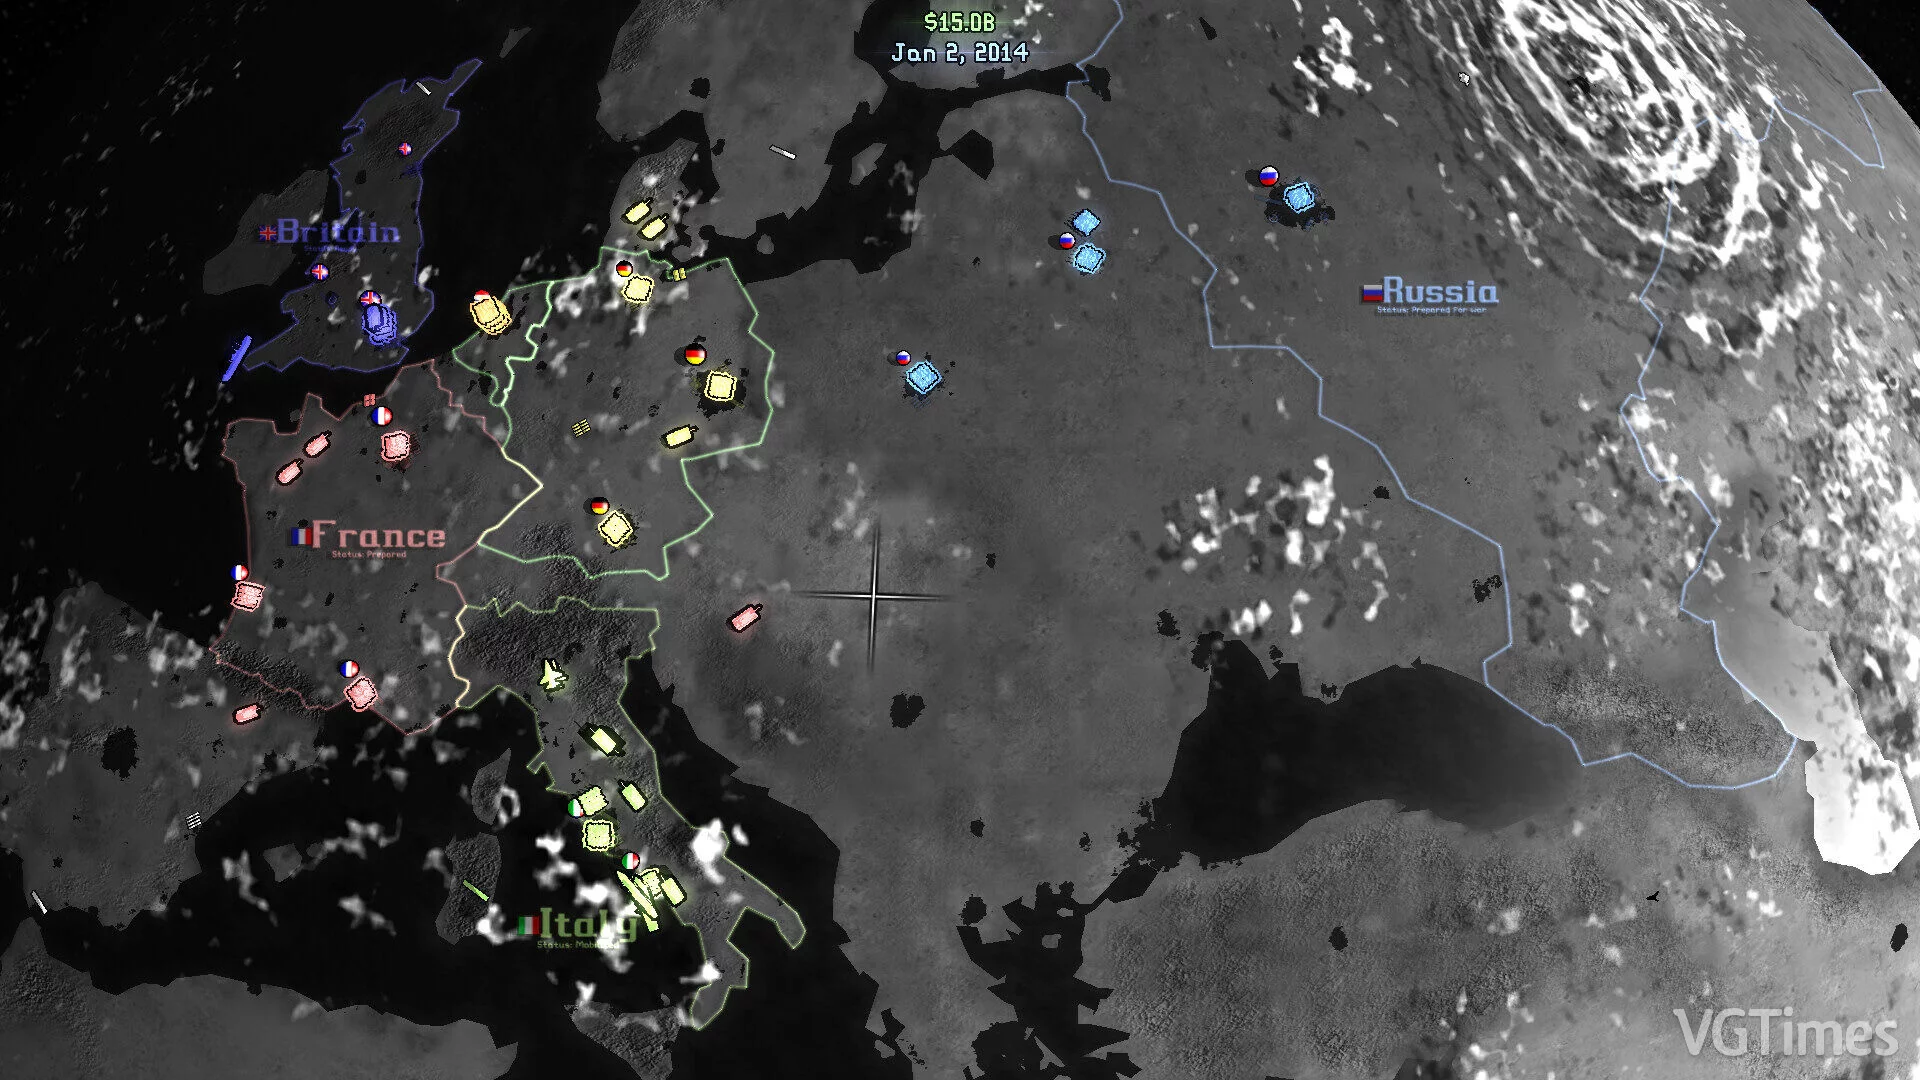Screen dimensions: 1920x1080
Task: Select the green square unit below the upper Italian flag
Action: [598, 834]
